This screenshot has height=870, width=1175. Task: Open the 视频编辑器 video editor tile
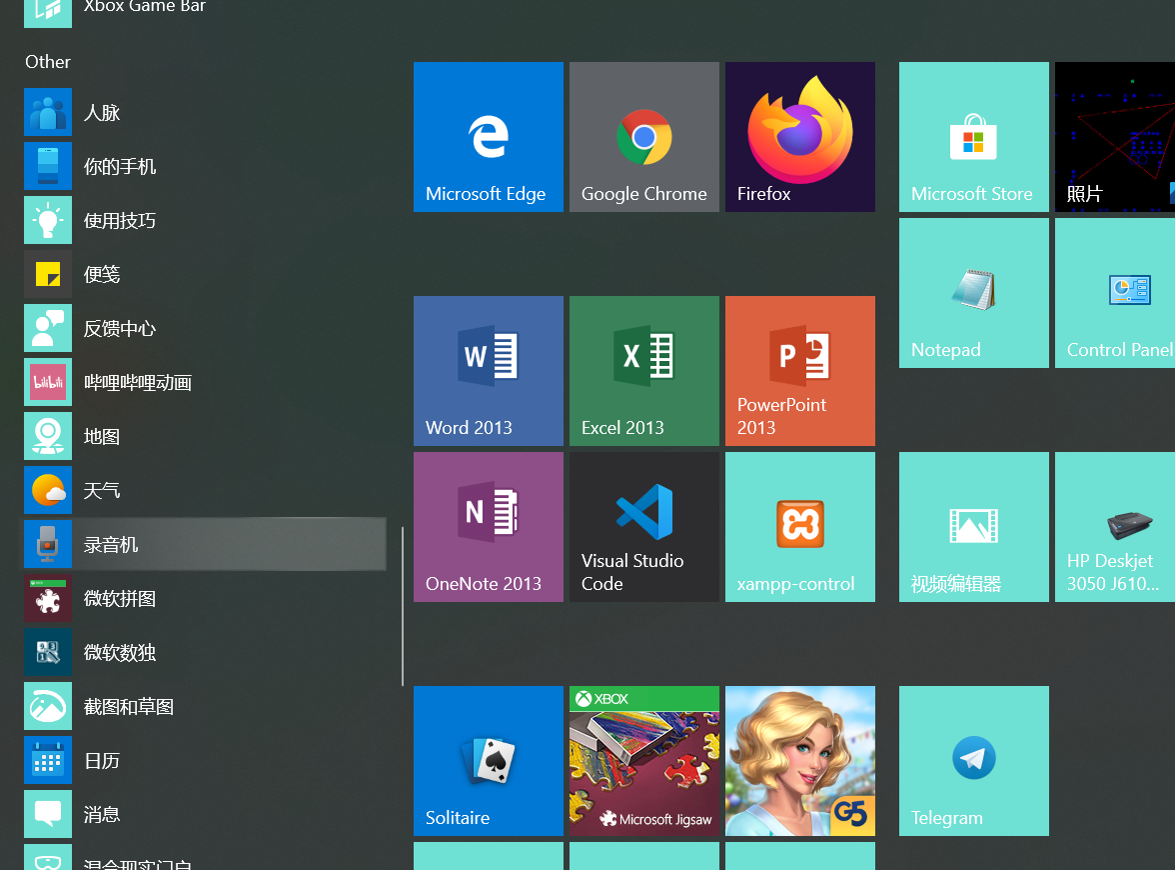[973, 527]
